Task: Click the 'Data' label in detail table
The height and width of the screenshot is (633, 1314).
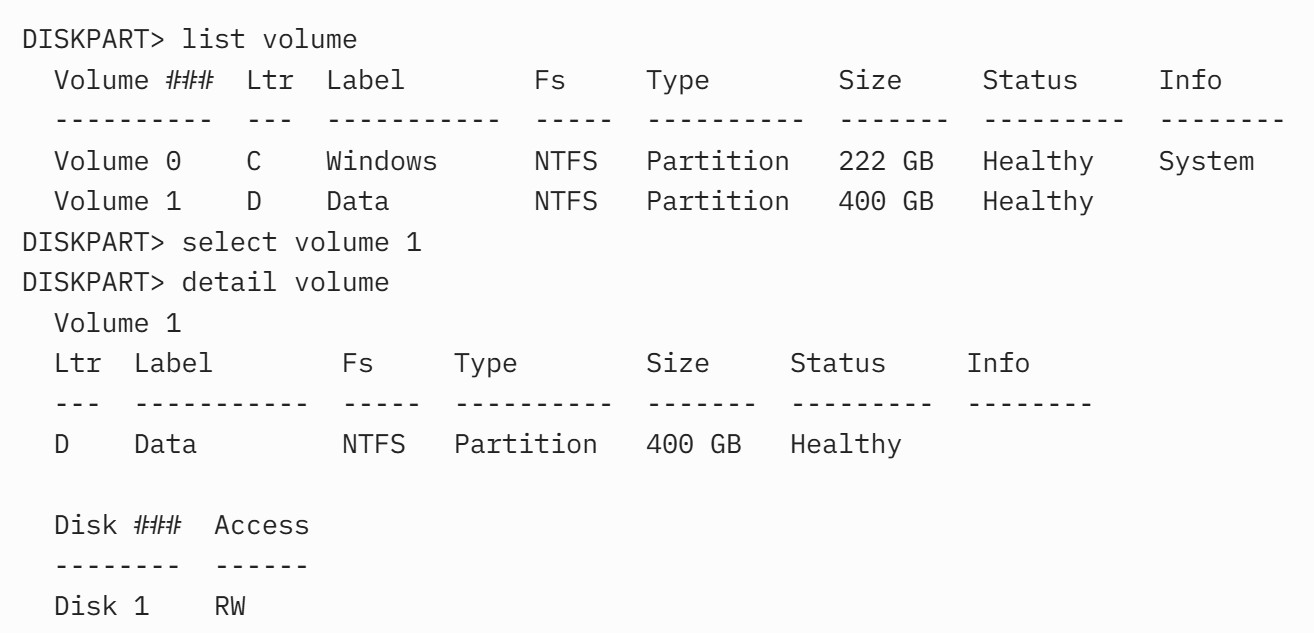Action: 165,443
